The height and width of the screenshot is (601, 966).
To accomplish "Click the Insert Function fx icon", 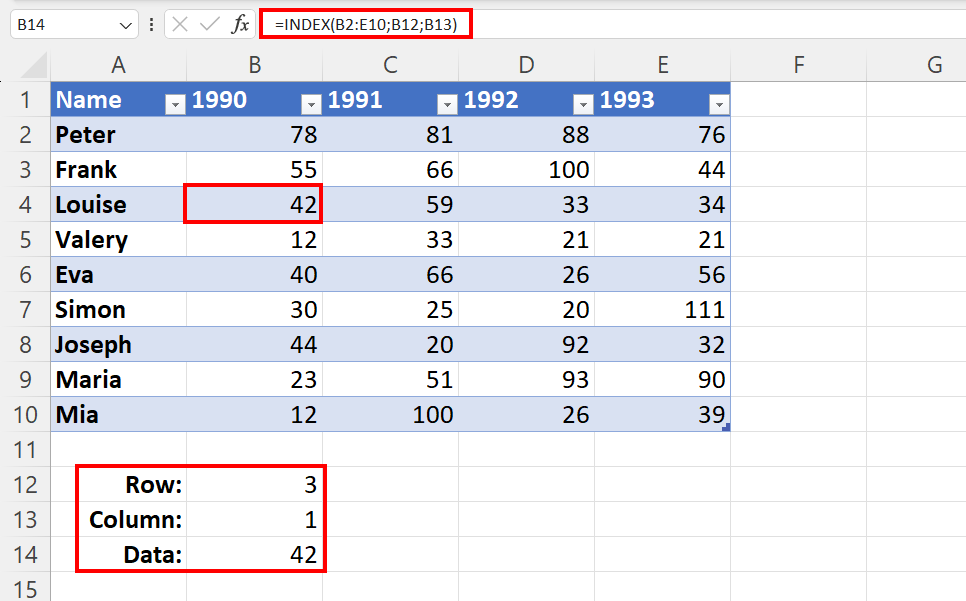I will coord(240,25).
